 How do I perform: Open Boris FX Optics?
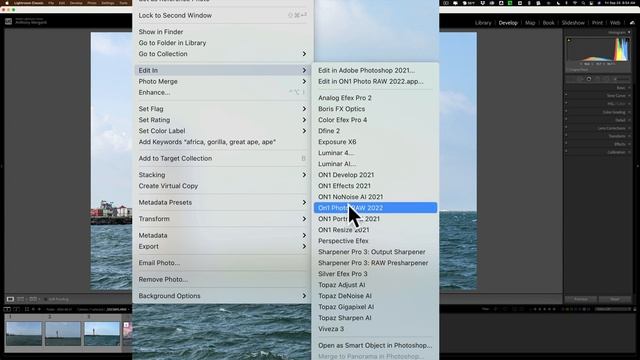click(x=341, y=109)
